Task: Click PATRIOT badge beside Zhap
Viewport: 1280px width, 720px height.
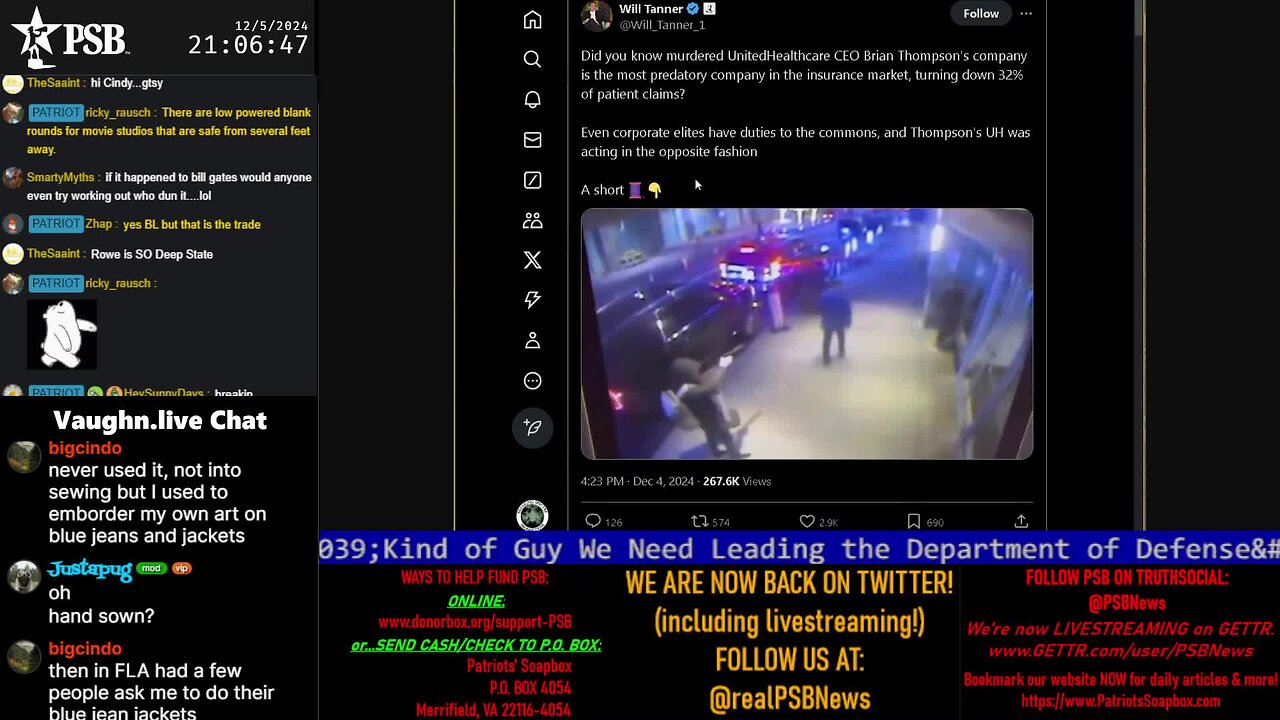Action: coord(55,224)
